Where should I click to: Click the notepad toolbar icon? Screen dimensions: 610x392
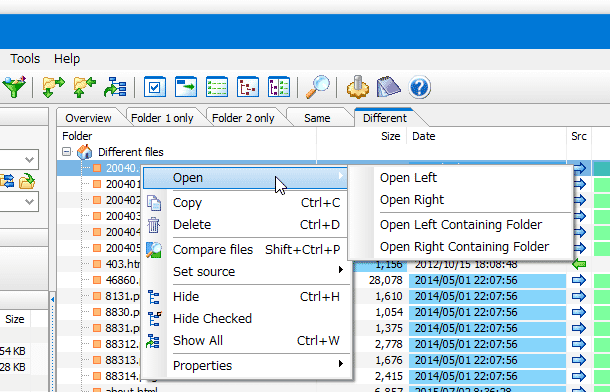tap(389, 87)
